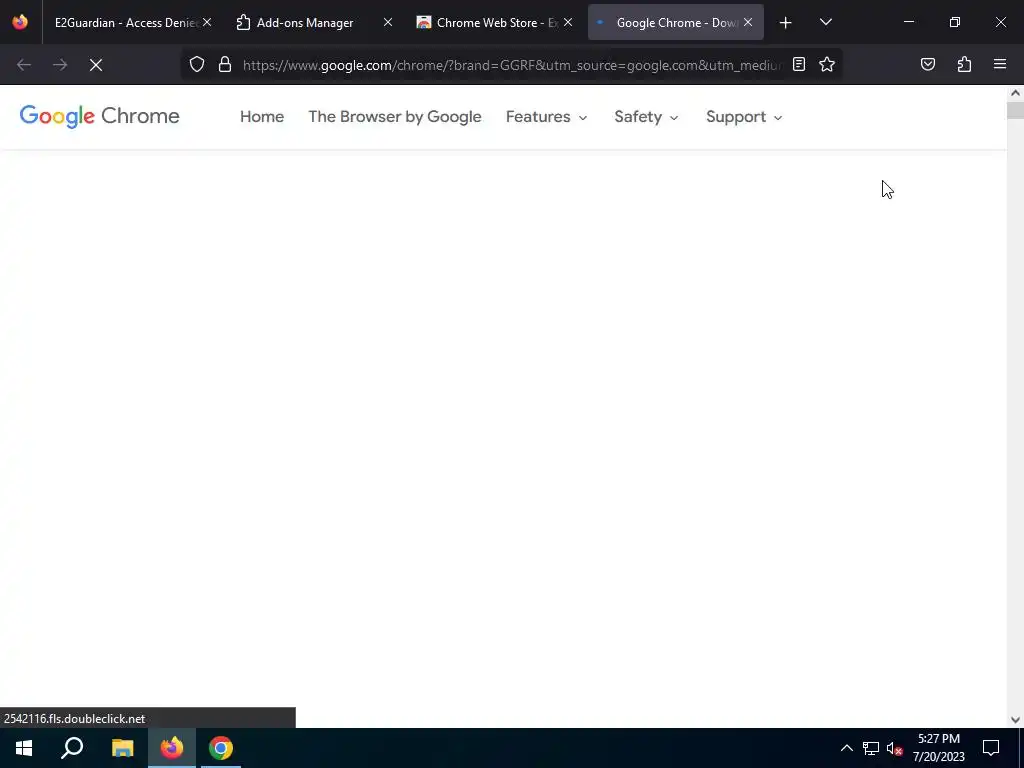Open Windows taskbar search
This screenshot has width=1024, height=768.
click(72, 748)
